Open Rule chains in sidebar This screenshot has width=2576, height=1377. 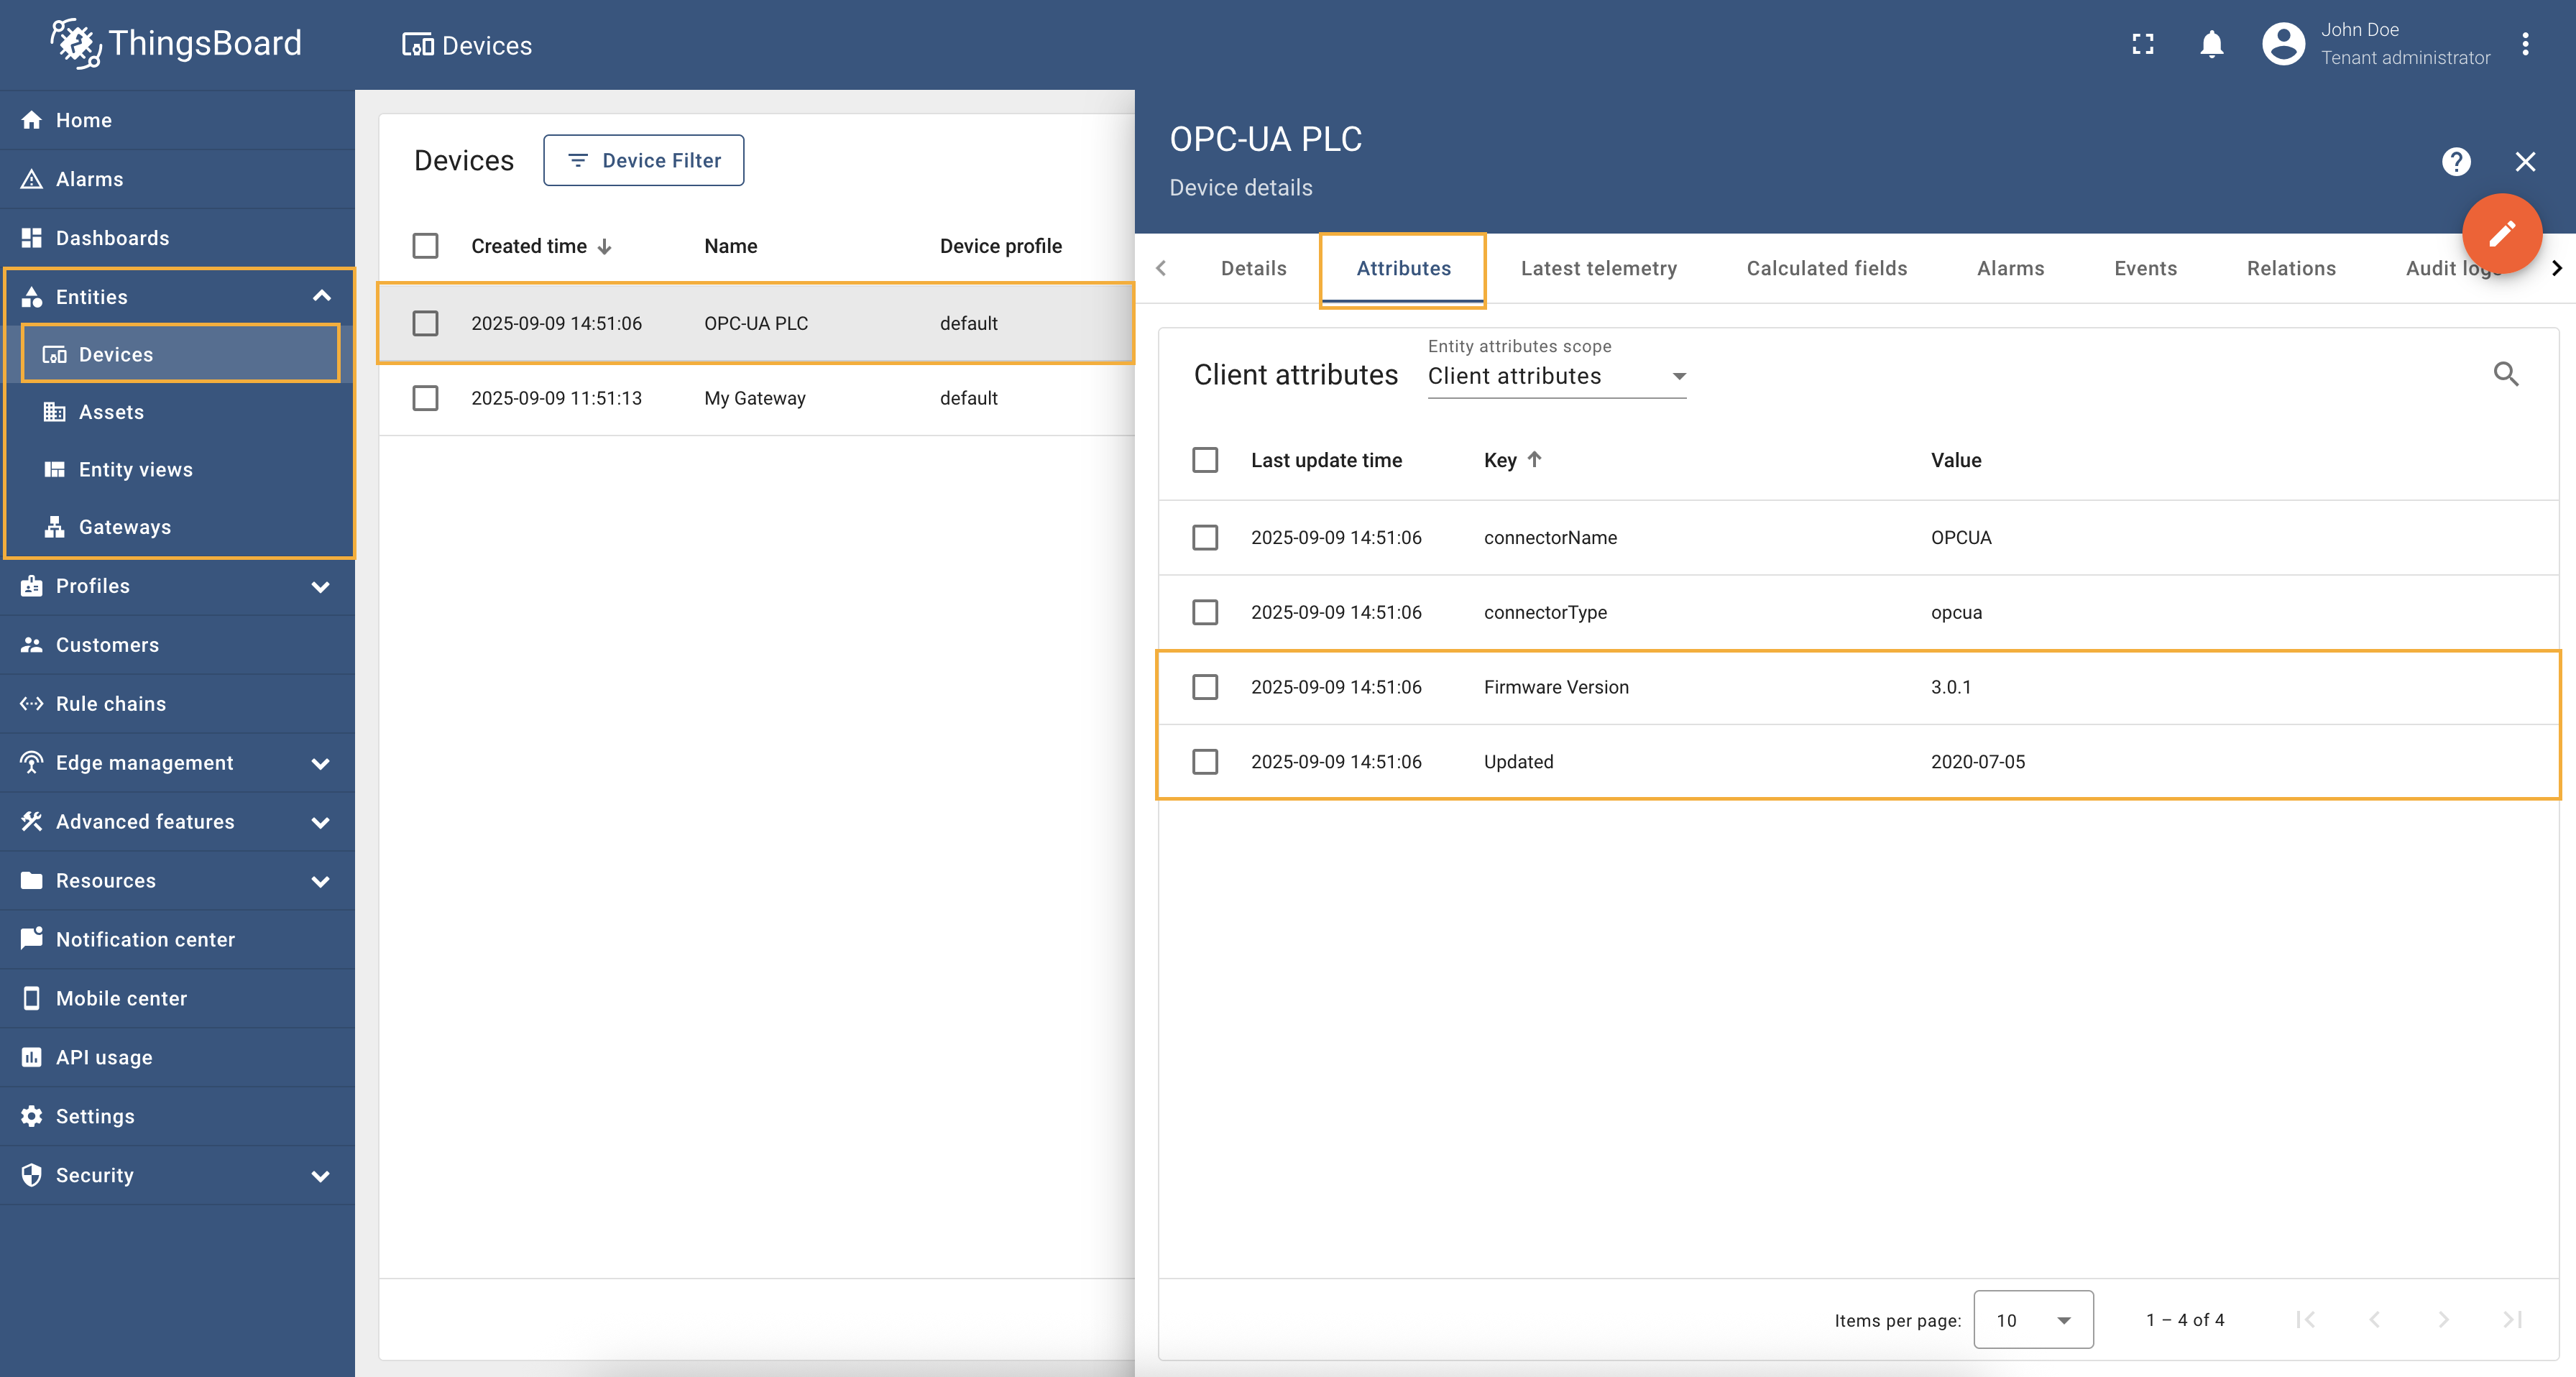[x=111, y=703]
